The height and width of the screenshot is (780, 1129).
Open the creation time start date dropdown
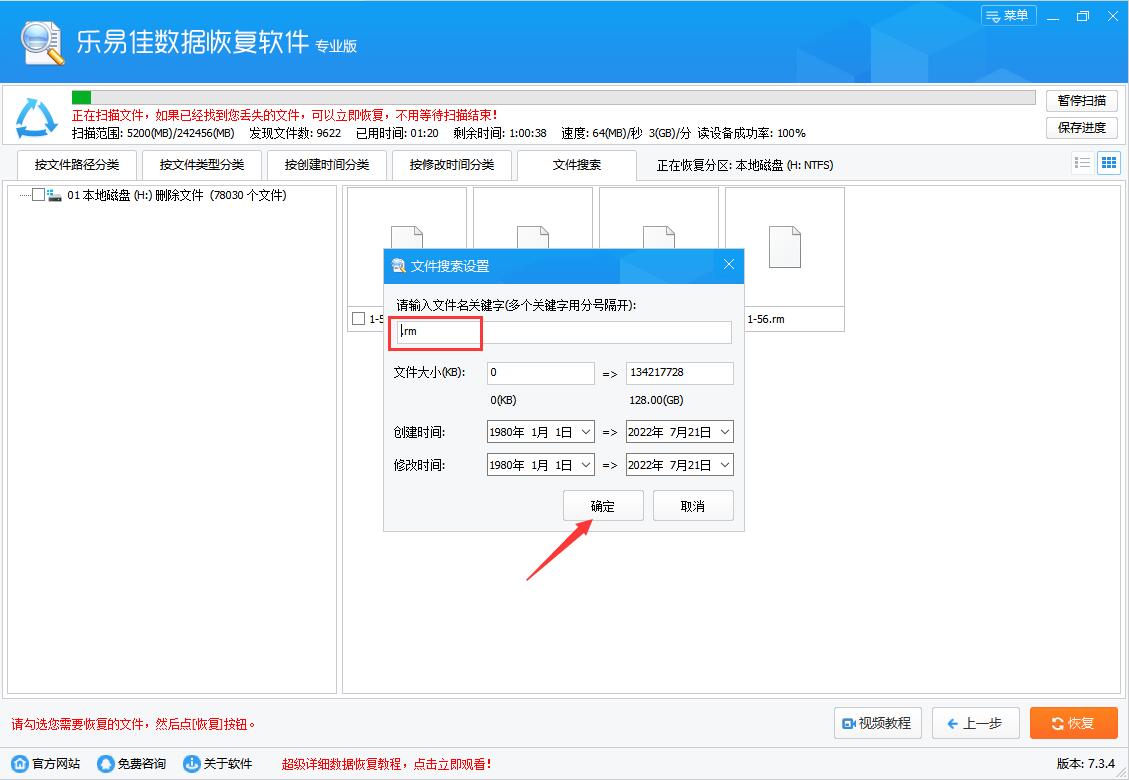click(585, 431)
